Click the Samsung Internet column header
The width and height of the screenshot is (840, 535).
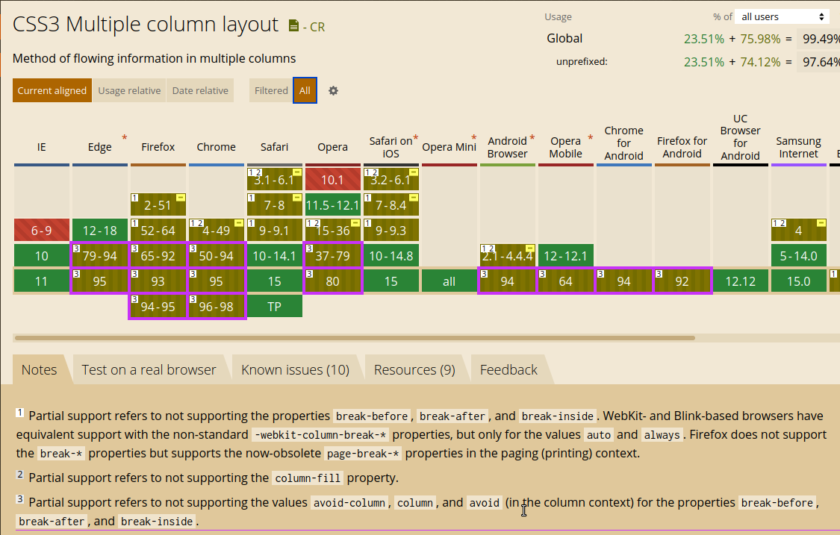(x=799, y=147)
